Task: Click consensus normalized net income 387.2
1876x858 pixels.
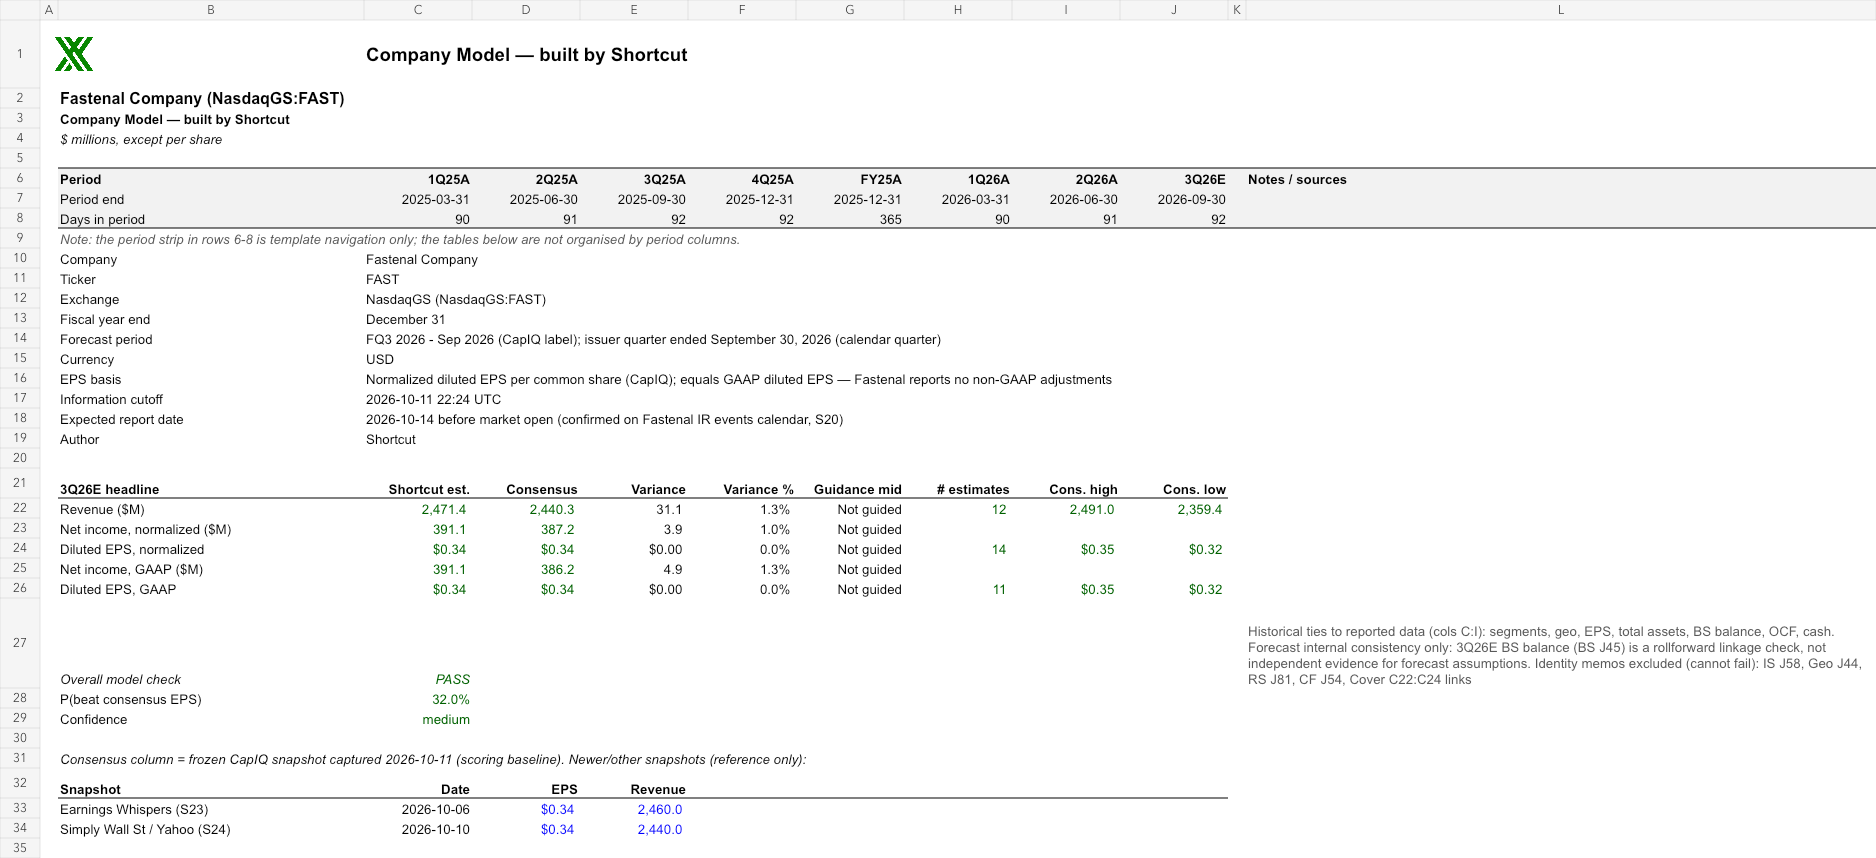Action: [x=558, y=530]
